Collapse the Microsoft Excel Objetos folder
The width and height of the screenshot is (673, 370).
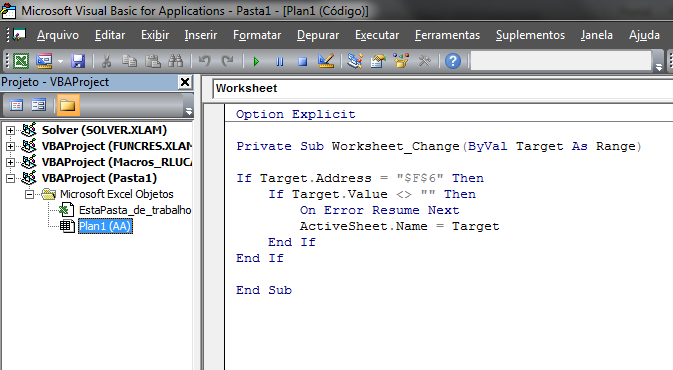coord(29,194)
